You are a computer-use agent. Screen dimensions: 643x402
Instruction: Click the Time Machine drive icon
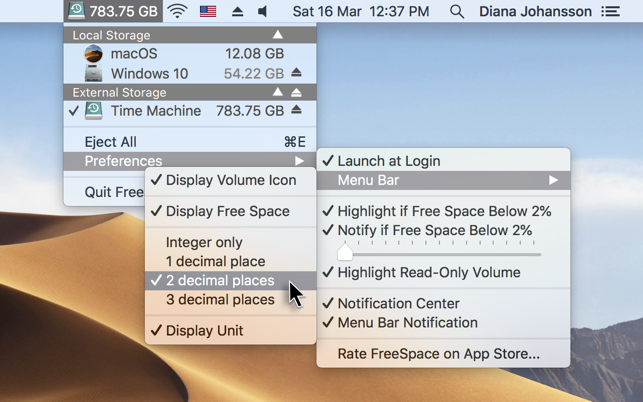click(x=93, y=111)
